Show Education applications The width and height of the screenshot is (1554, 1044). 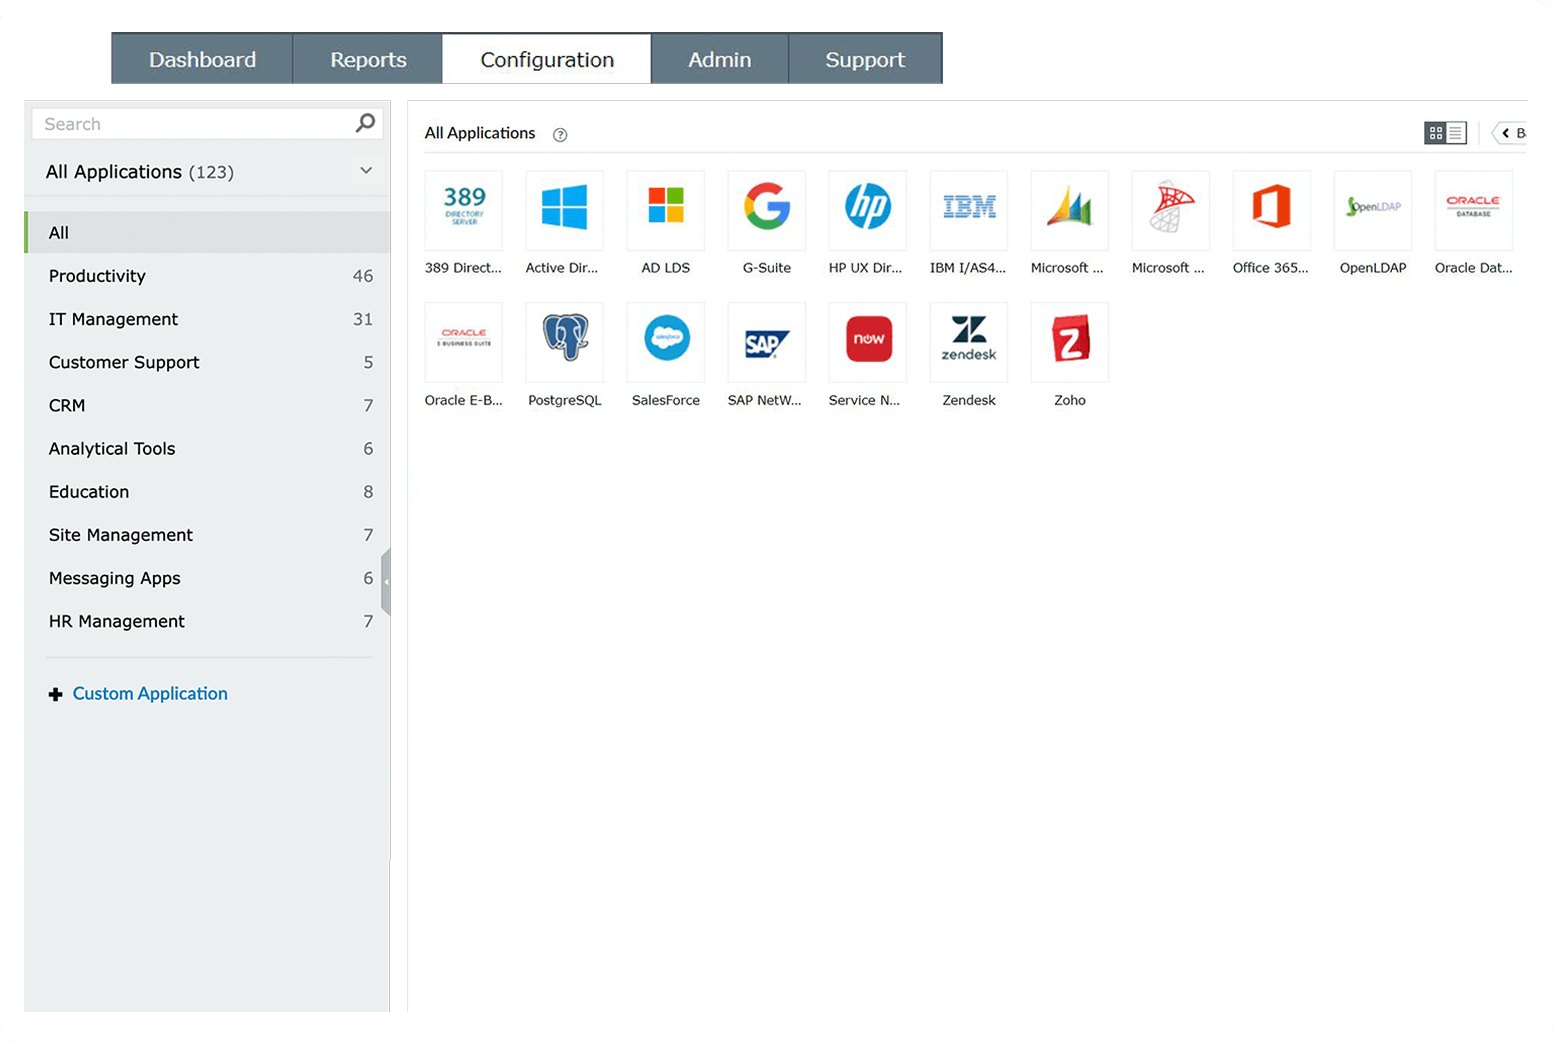[x=208, y=492]
